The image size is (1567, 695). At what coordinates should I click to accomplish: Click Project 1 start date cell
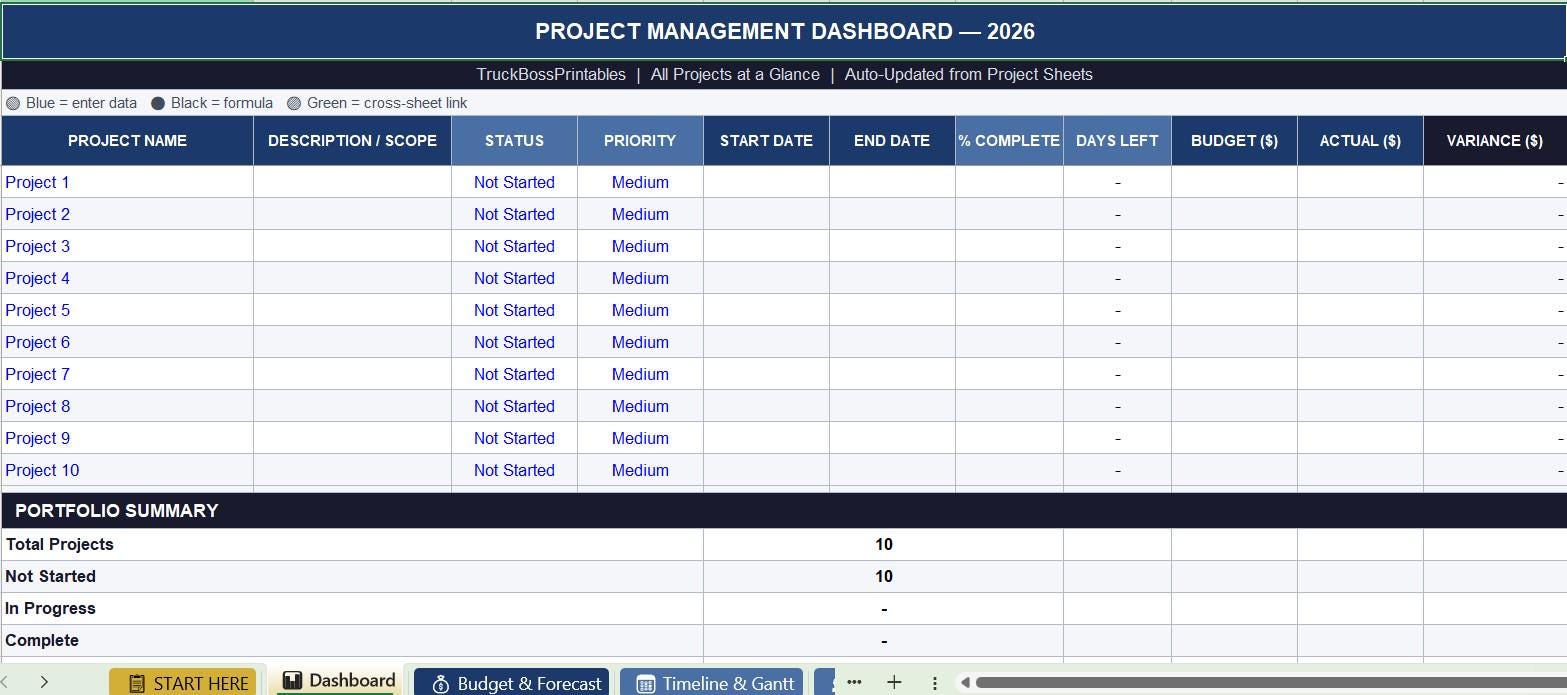(766, 182)
